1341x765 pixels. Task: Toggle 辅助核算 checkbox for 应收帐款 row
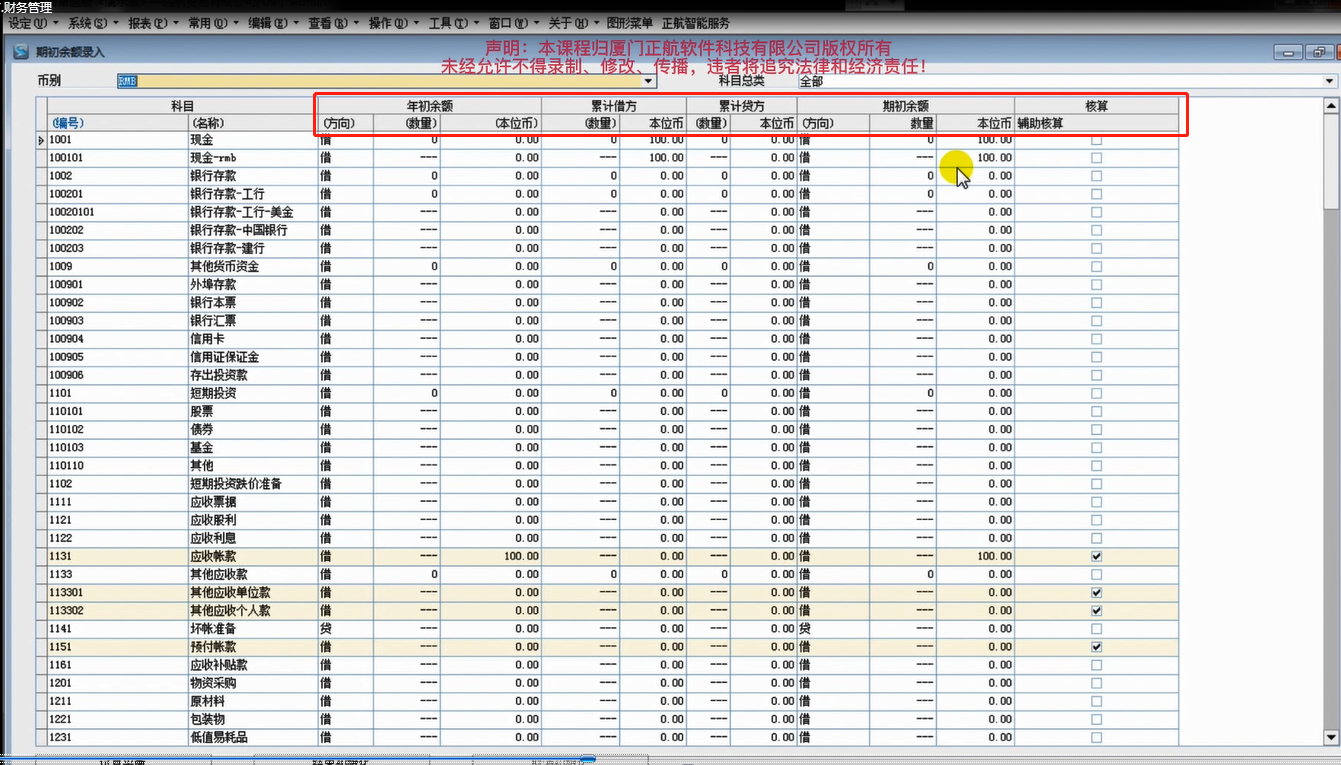1097,556
